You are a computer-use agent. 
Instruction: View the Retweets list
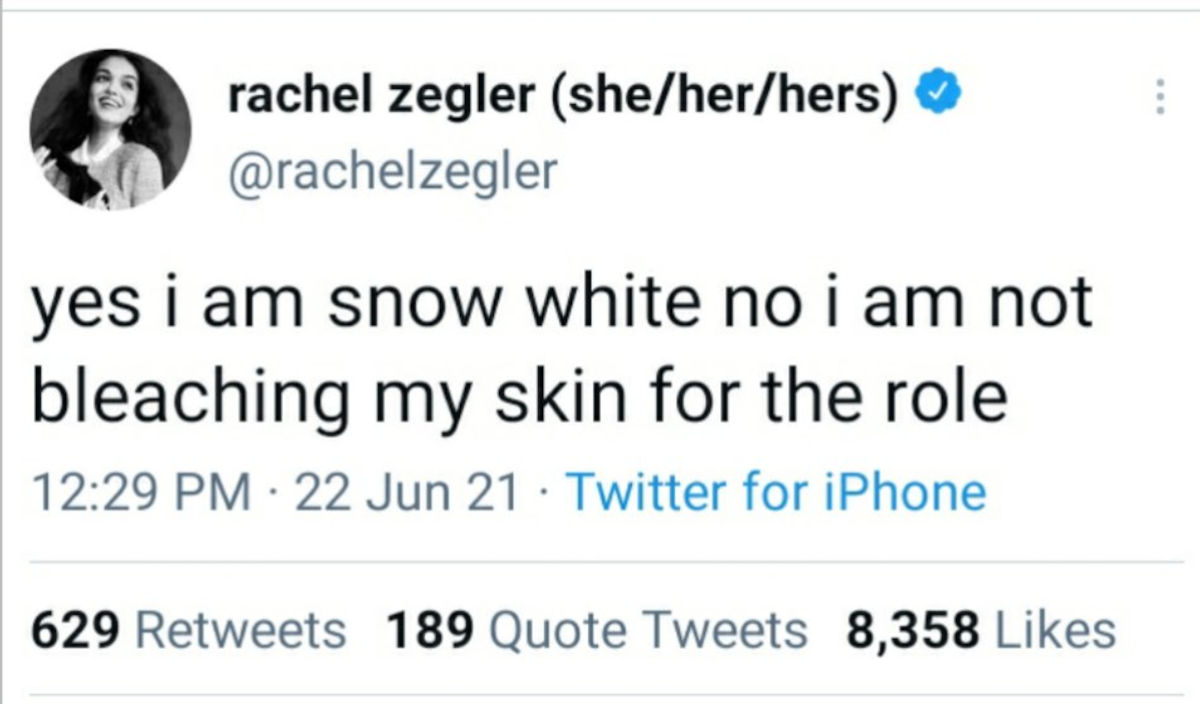point(239,630)
